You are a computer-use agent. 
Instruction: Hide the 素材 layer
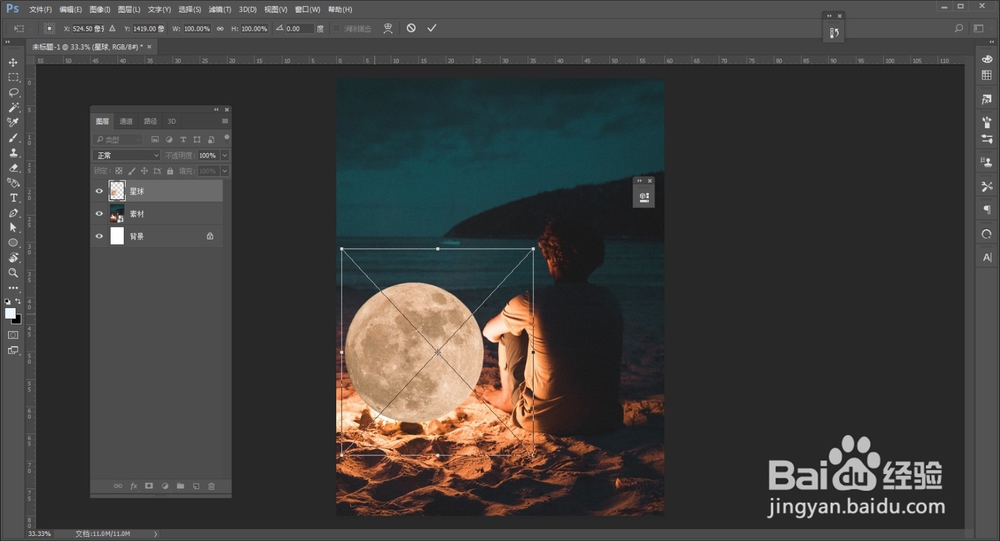pyautogui.click(x=99, y=214)
